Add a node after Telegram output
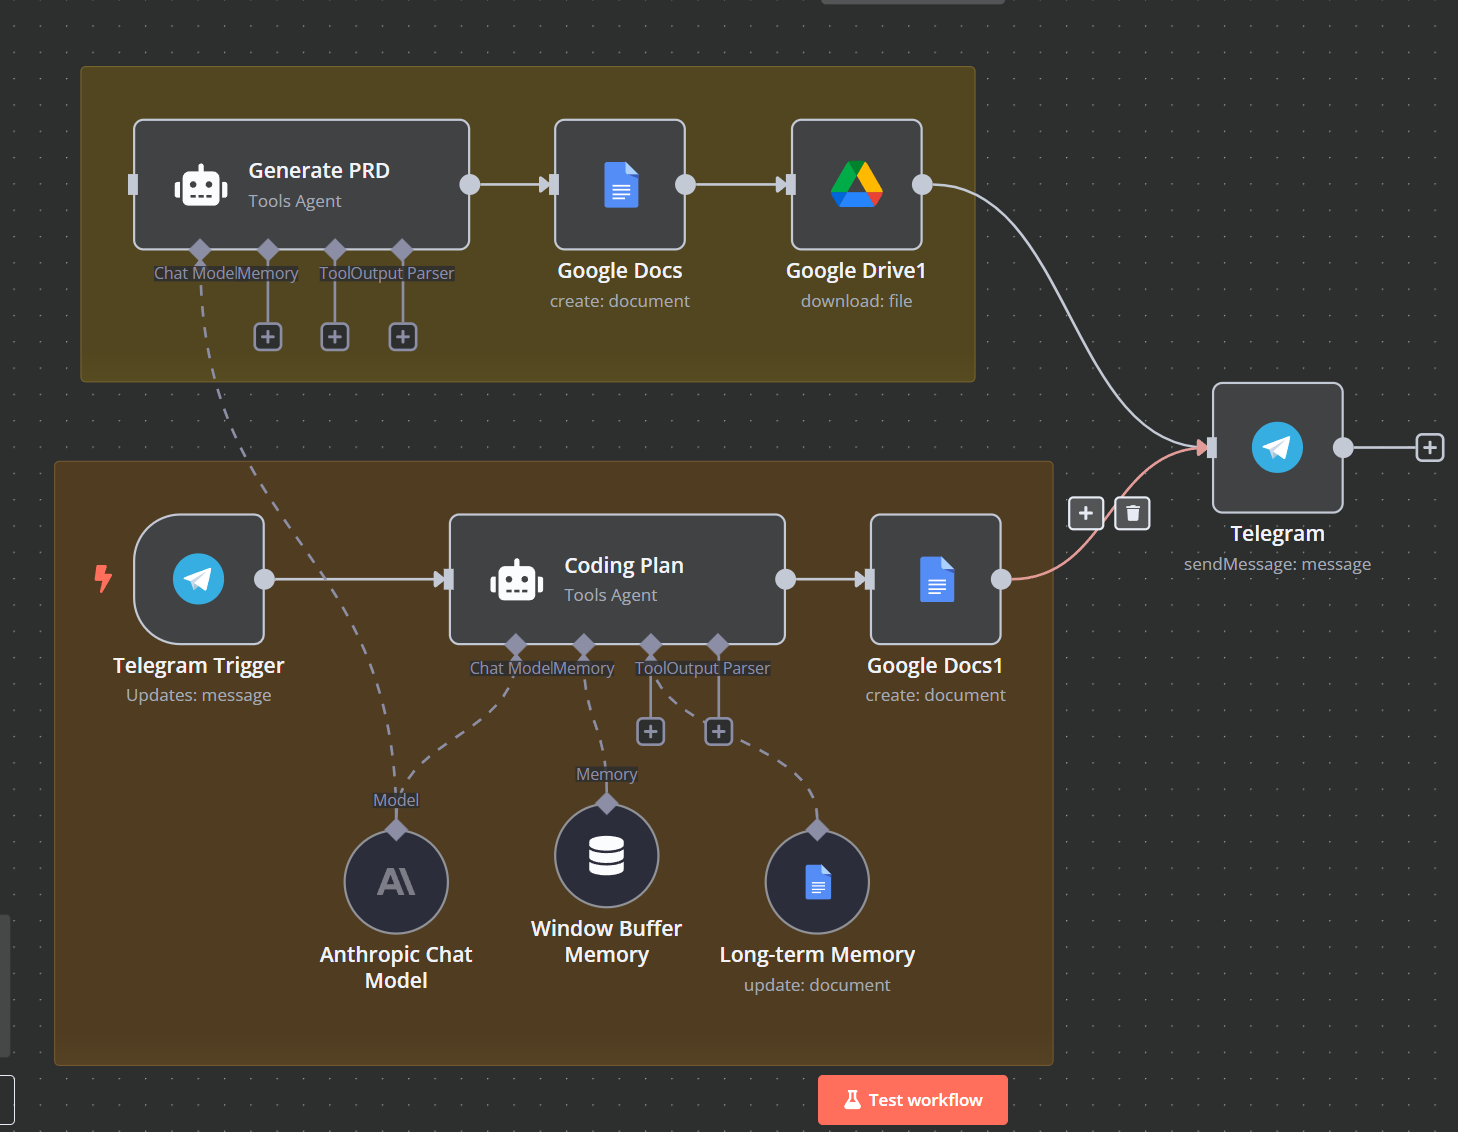The width and height of the screenshot is (1458, 1132). click(1430, 447)
